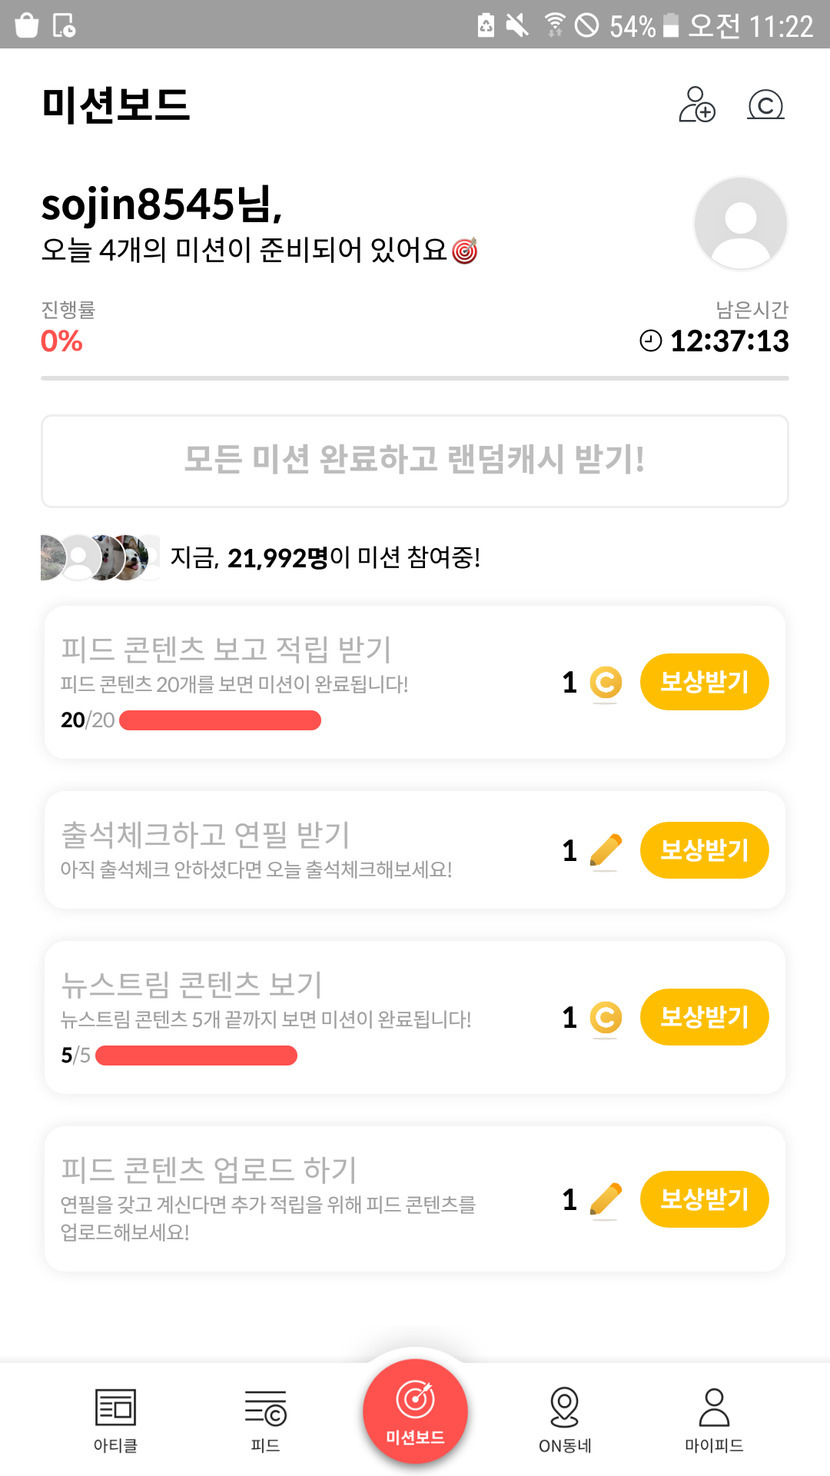Select the 미션보드 center tab

(x=415, y=1411)
